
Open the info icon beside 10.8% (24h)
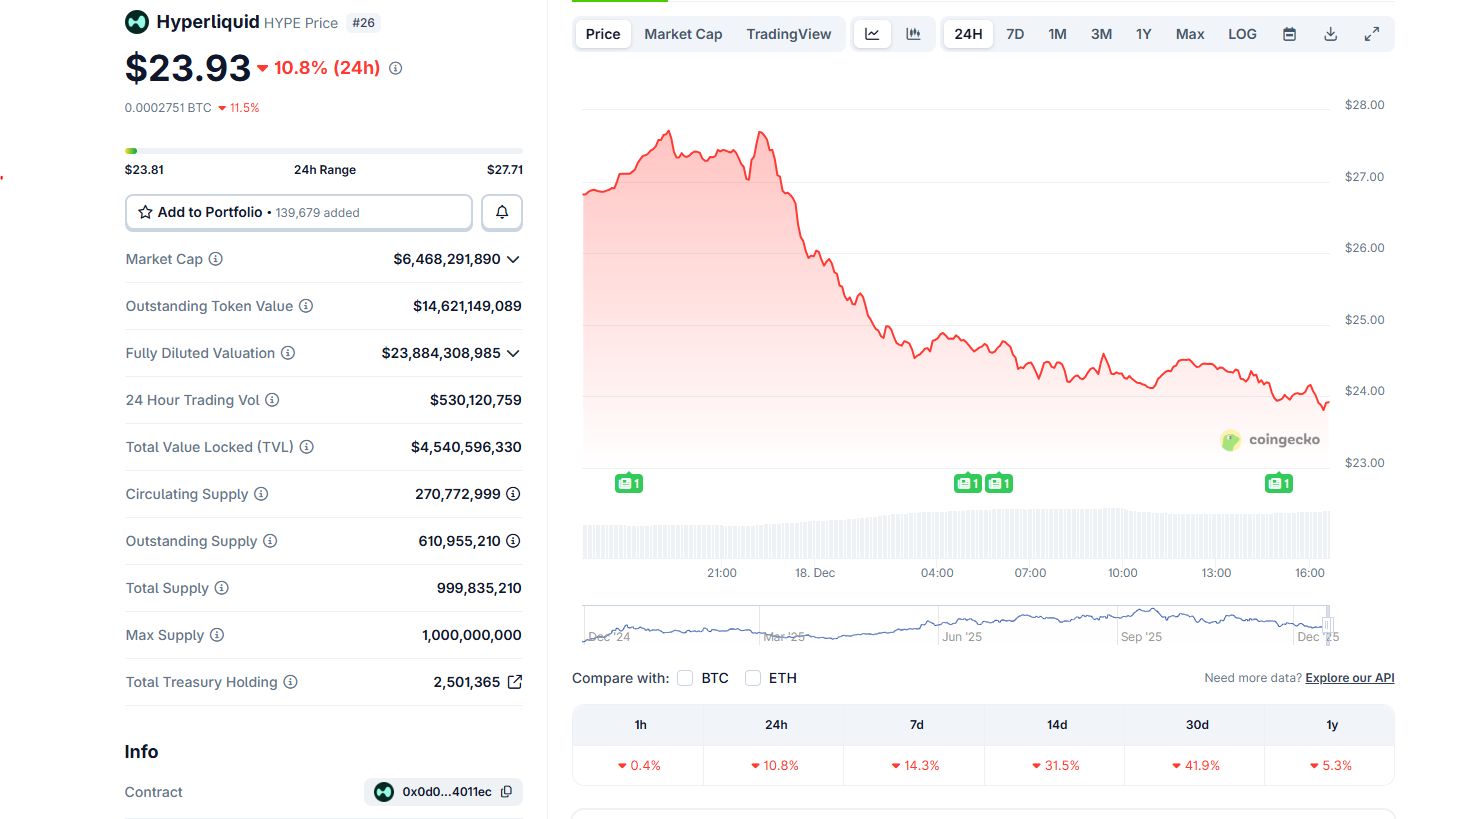point(396,68)
